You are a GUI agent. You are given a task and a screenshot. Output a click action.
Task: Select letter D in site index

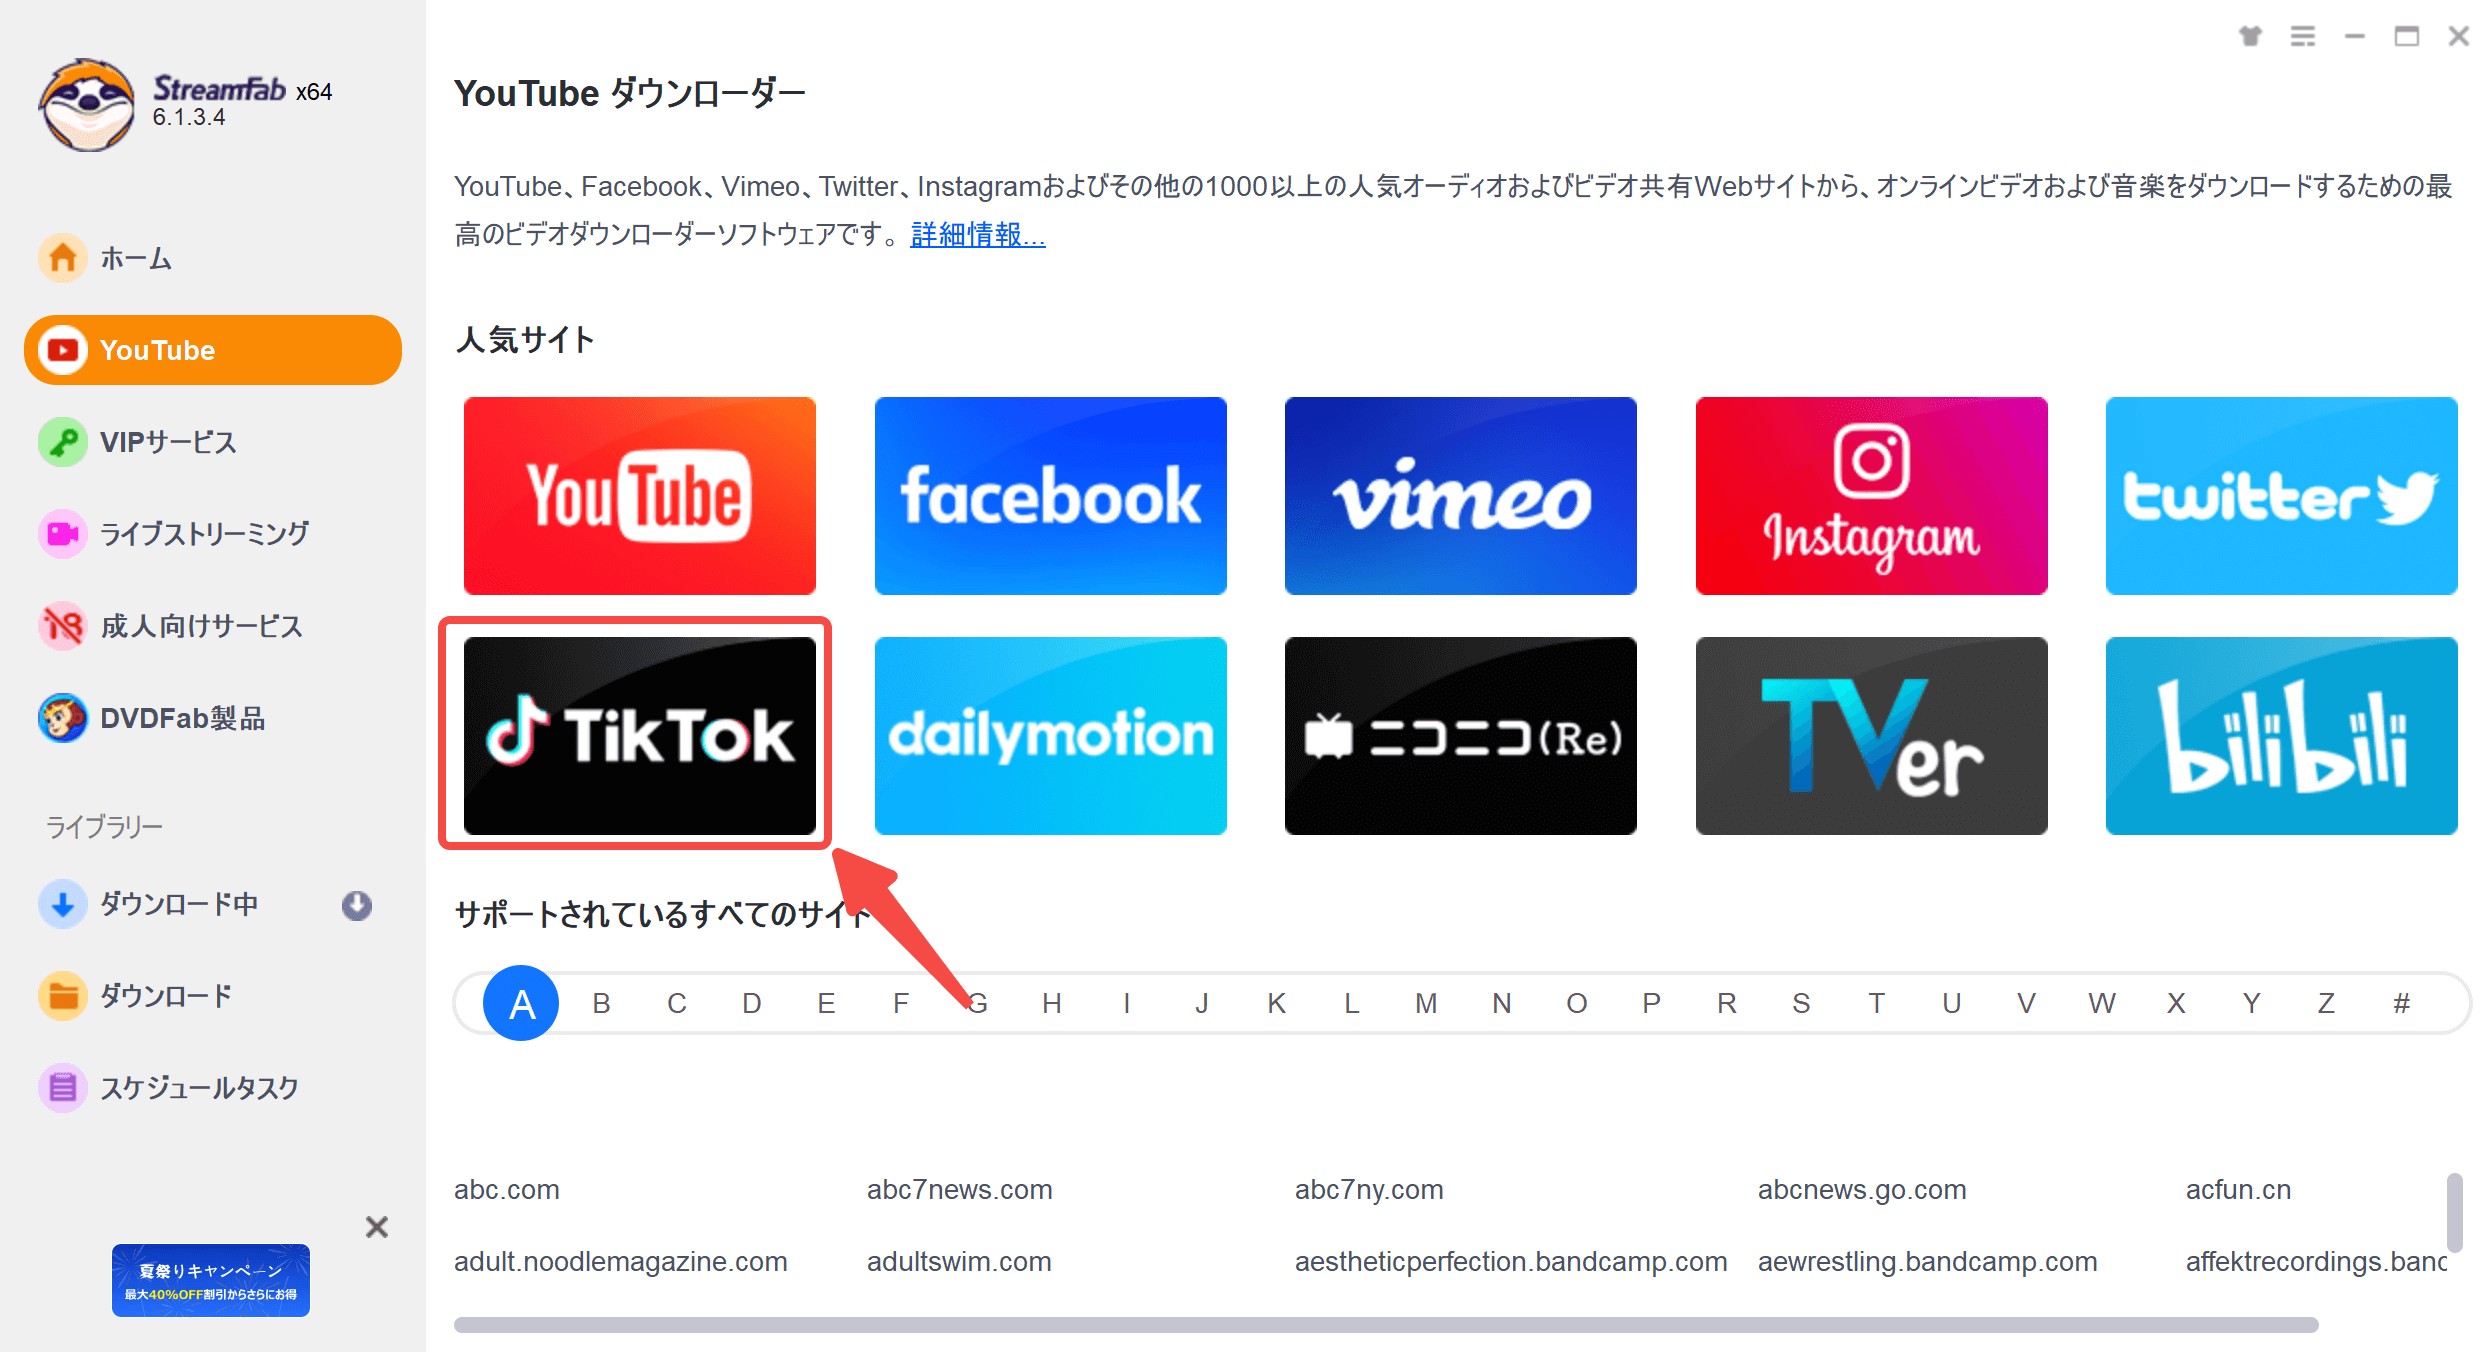pyautogui.click(x=751, y=1003)
